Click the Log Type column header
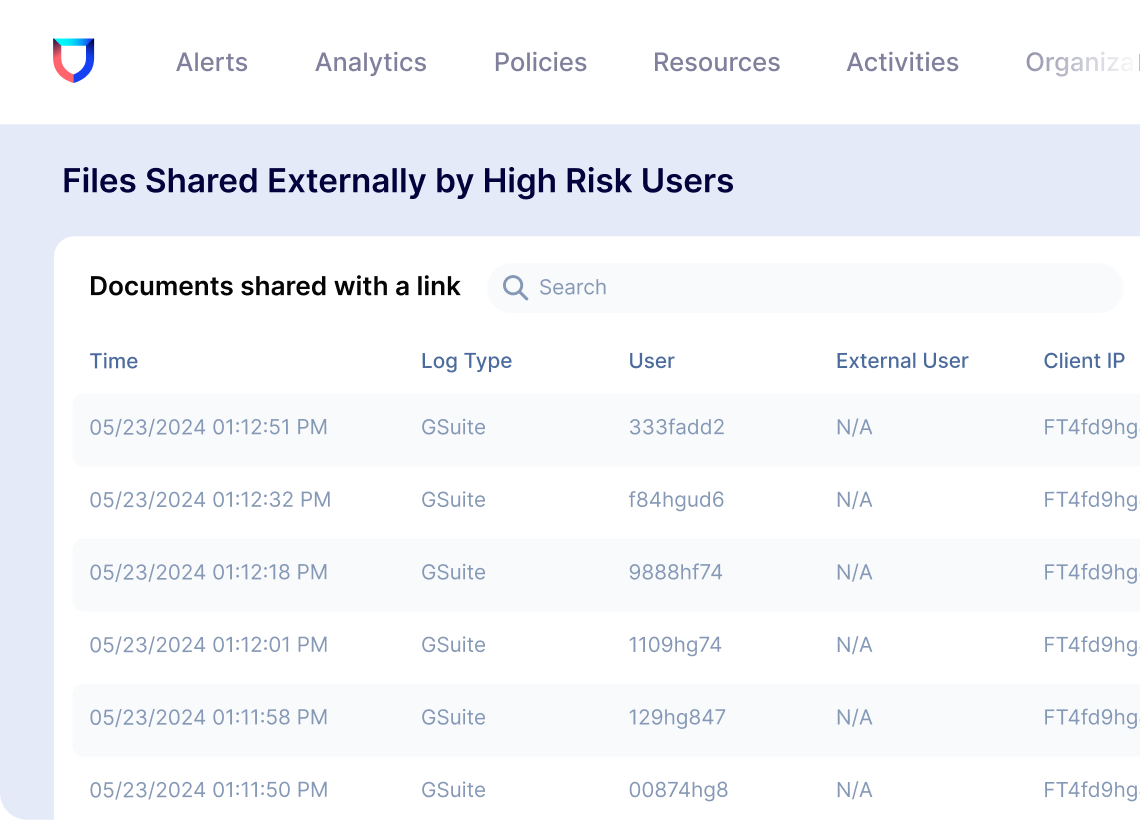The image size is (1140, 820). coord(466,361)
